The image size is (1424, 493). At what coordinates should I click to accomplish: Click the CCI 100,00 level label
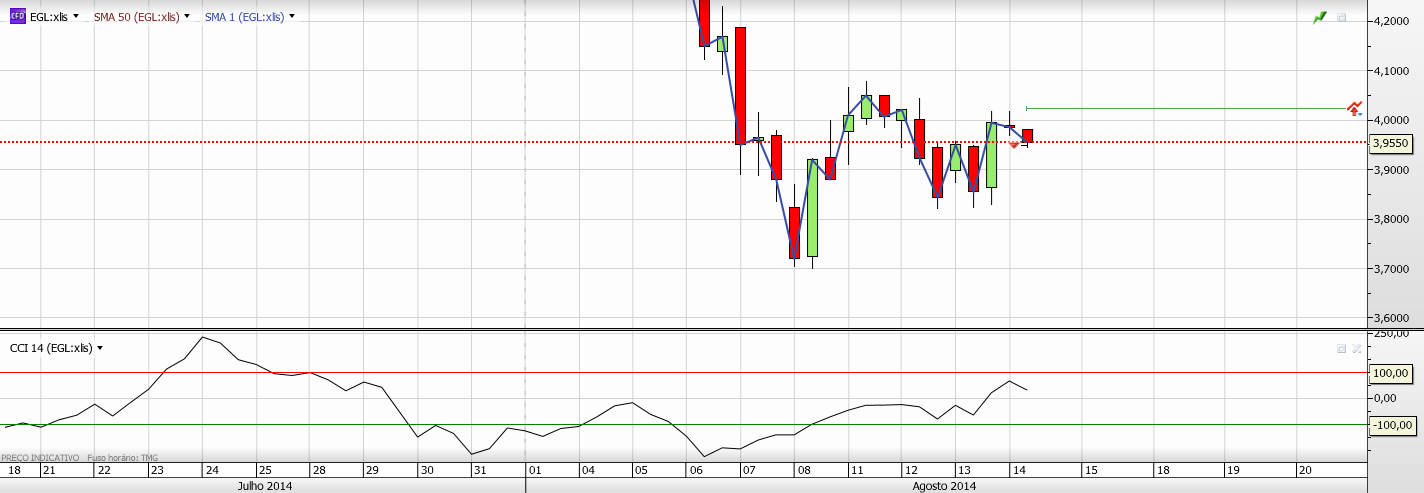point(1391,373)
